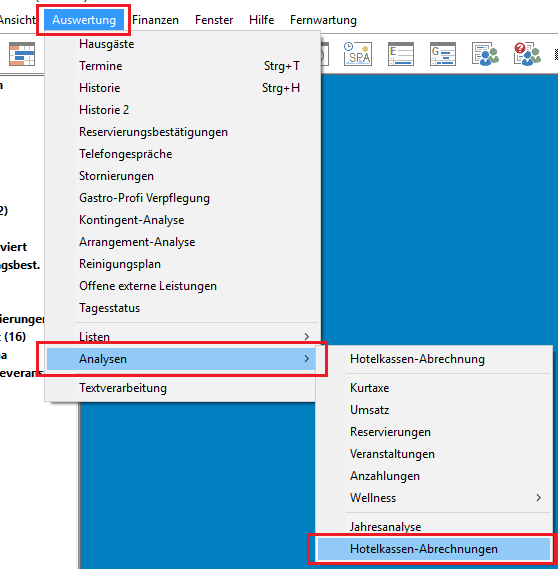This screenshot has height=569, width=558.
Task: Open the Auswertung menu
Action: 84,20
